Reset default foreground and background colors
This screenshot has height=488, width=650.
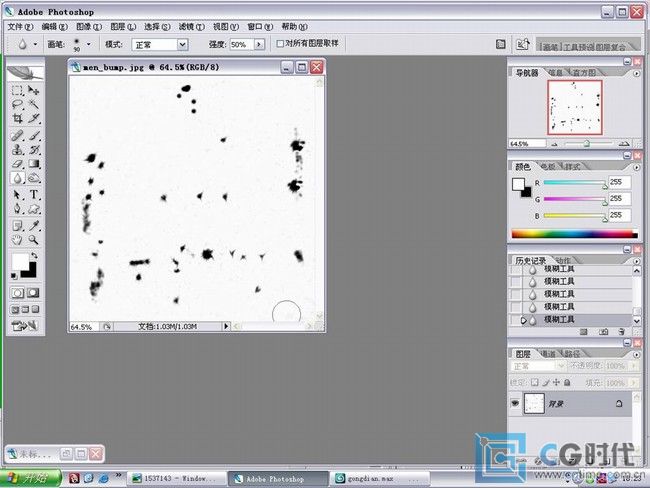click(x=14, y=276)
